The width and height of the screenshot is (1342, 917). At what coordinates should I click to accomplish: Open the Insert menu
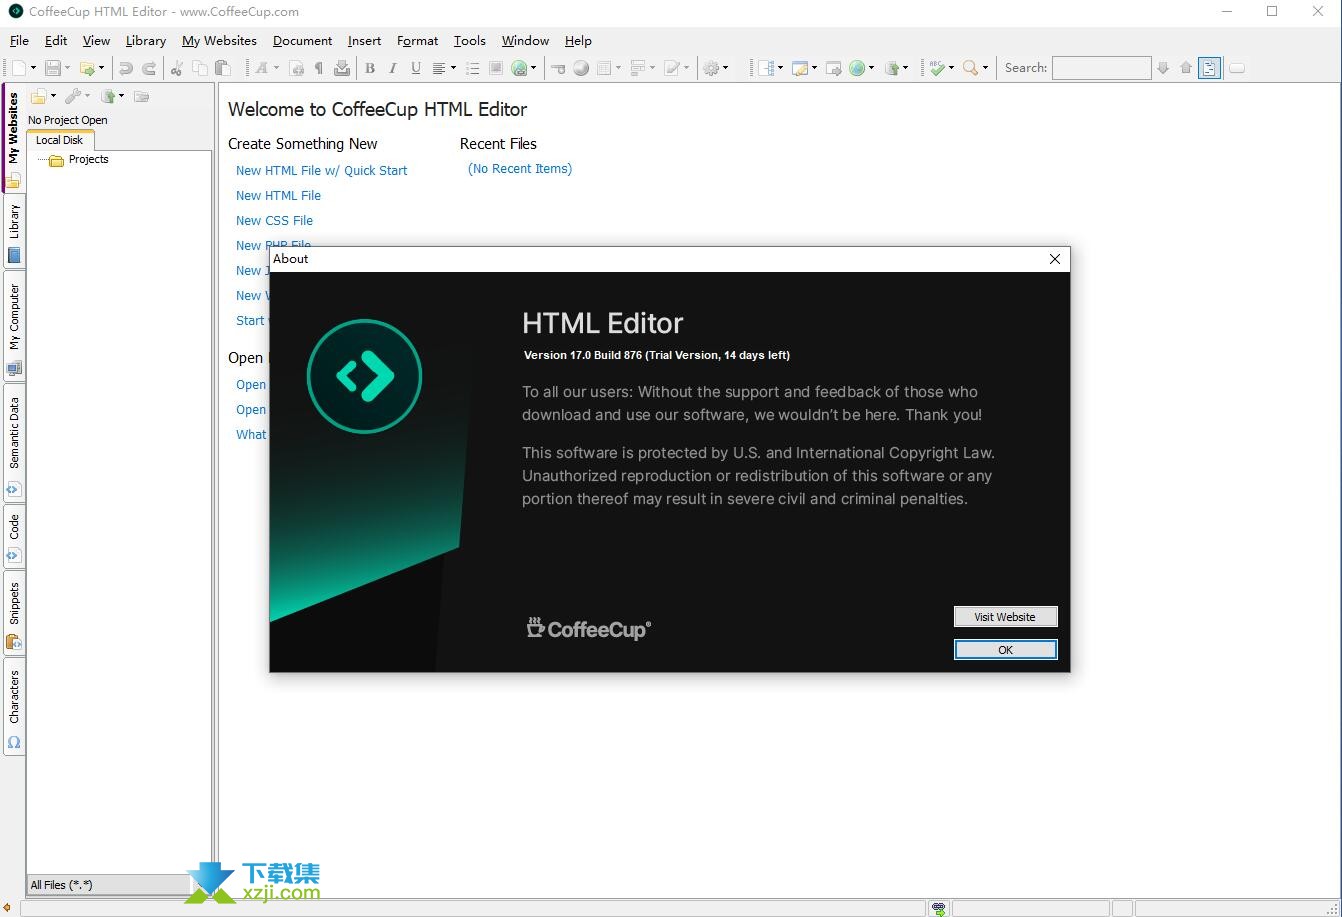pos(364,41)
